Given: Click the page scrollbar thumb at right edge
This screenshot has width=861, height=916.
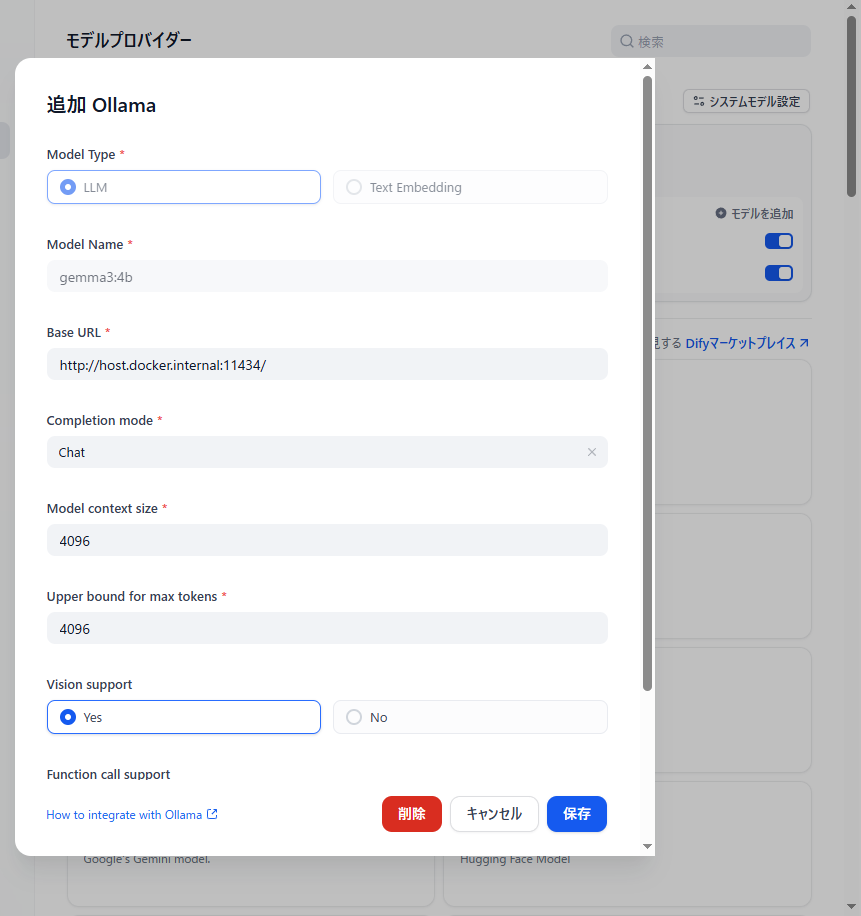Looking at the screenshot, I should 852,106.
